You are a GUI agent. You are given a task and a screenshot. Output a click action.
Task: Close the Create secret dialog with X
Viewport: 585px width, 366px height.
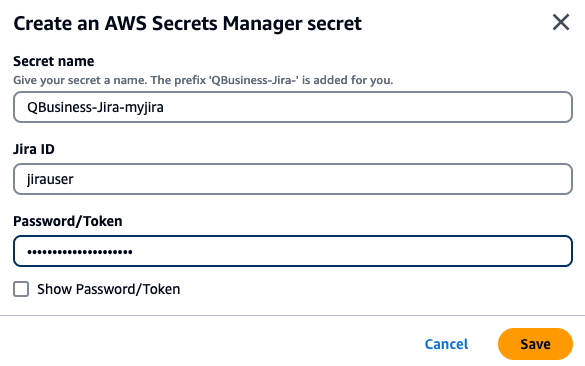[x=561, y=22]
